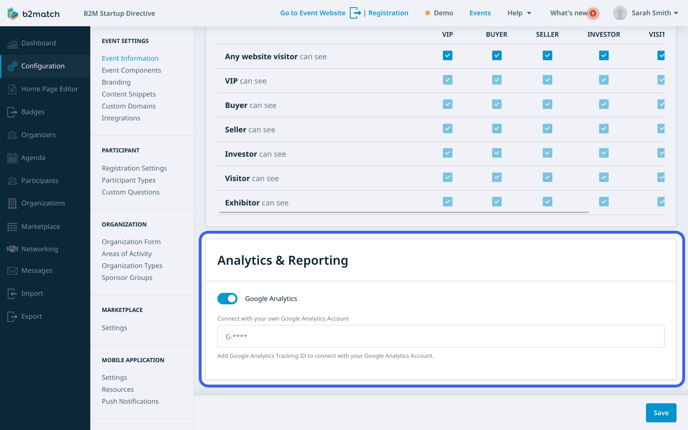Click the Import sidebar icon
The height and width of the screenshot is (430, 688).
(x=12, y=294)
